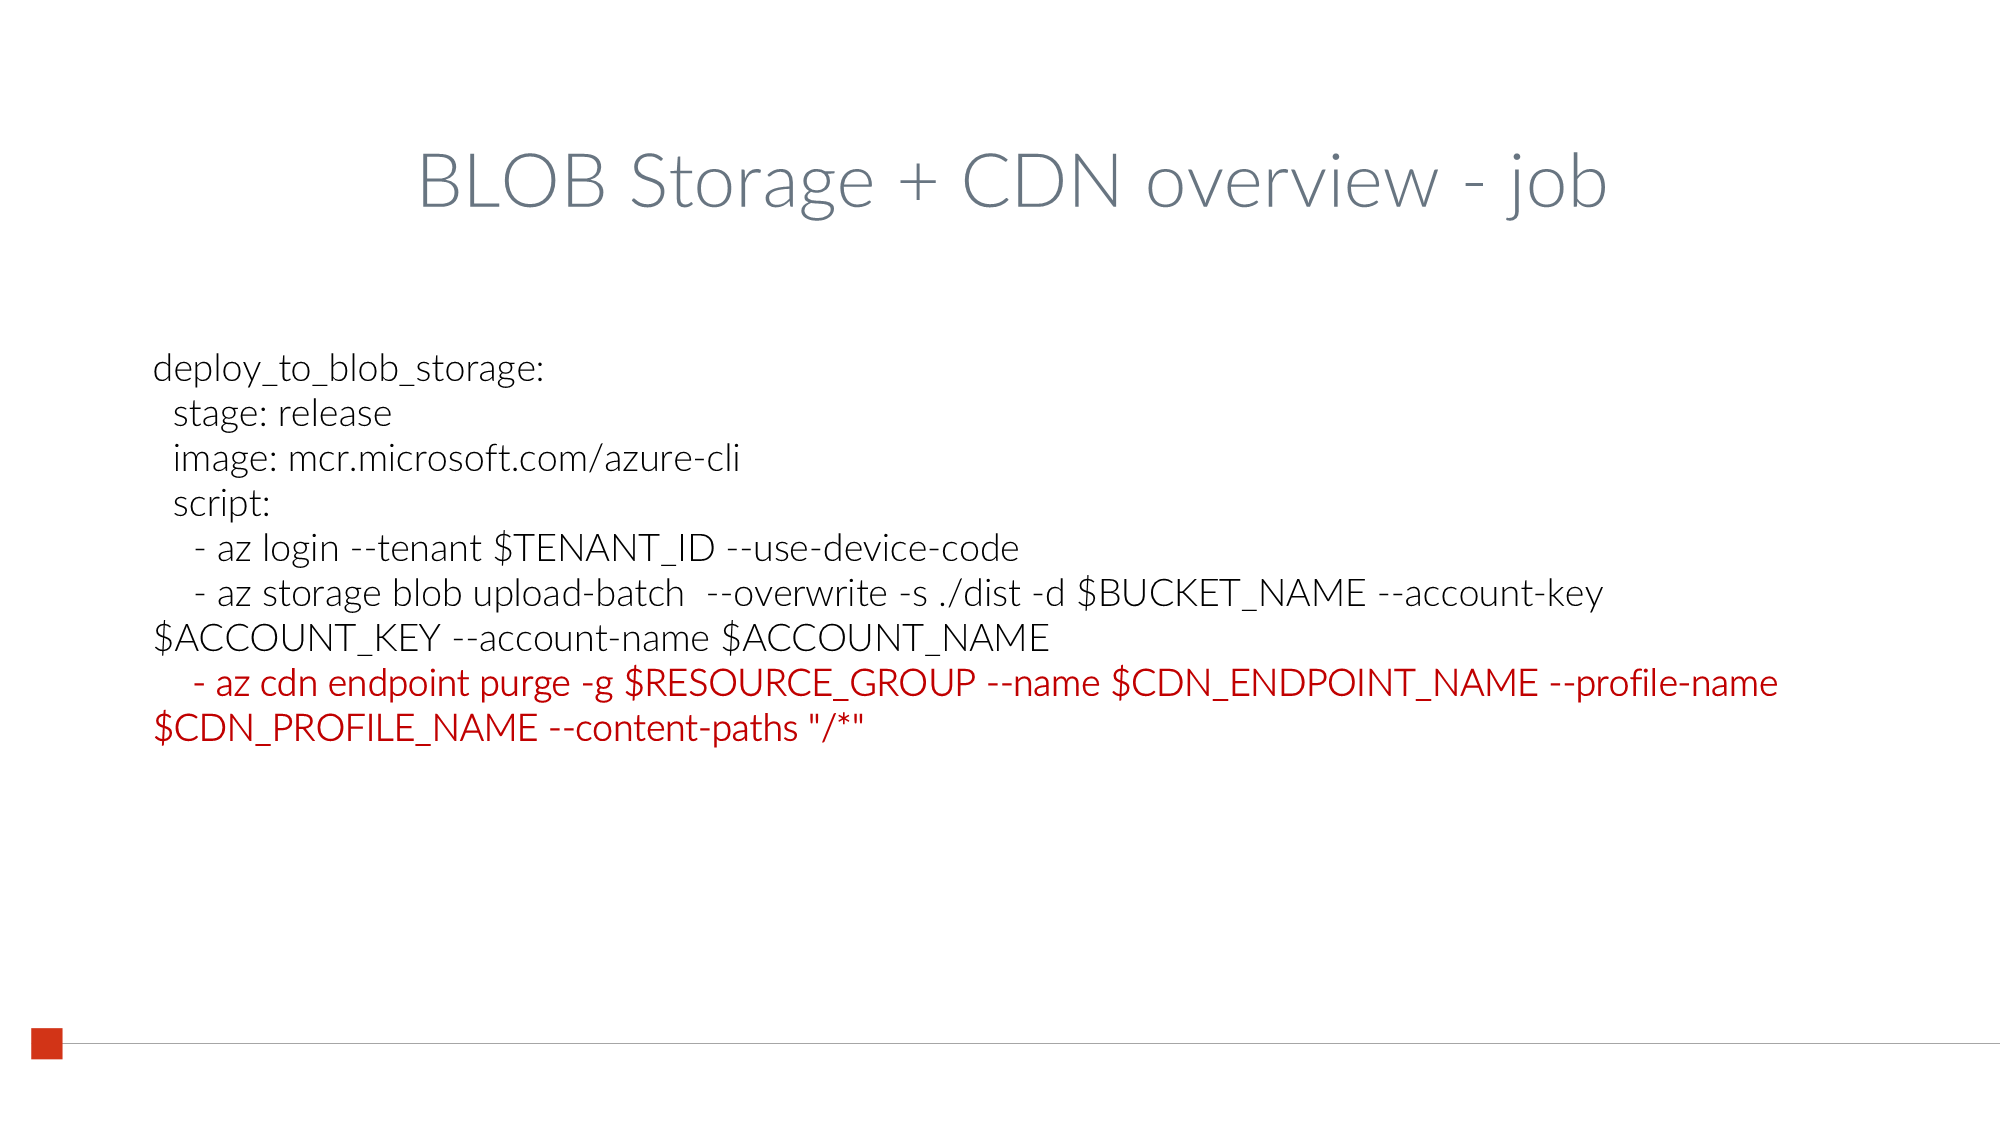Click the $ACCOUNT_NAME variable
2000x1125 pixels.
click(x=885, y=639)
